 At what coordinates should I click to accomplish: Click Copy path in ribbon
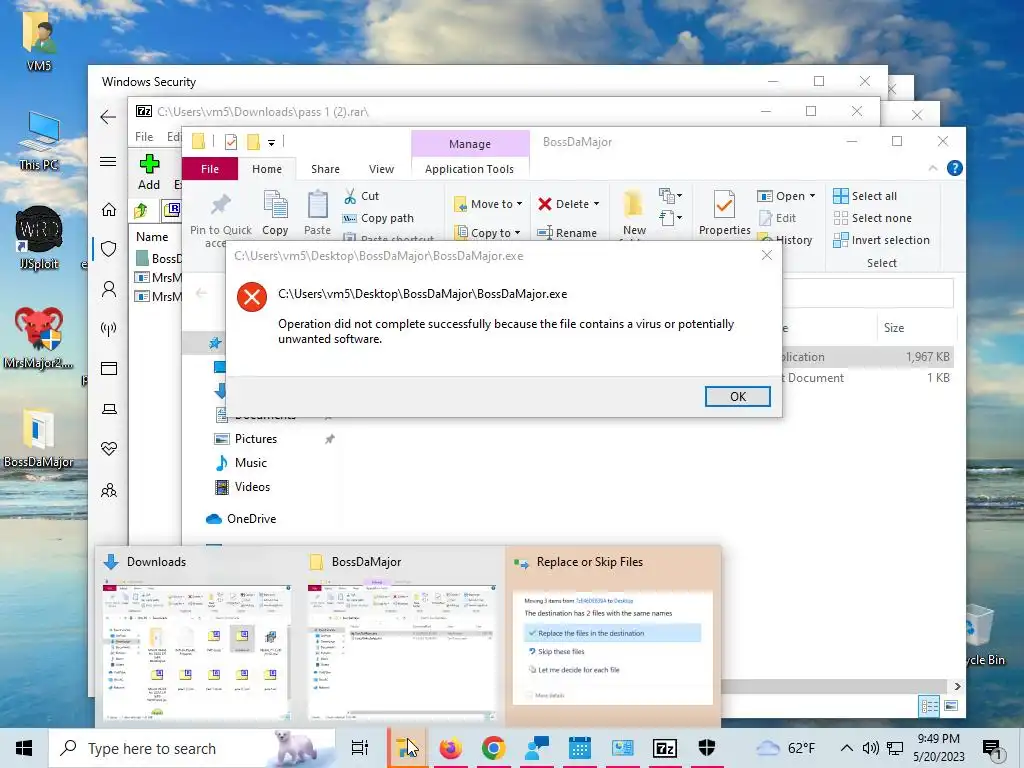379,218
